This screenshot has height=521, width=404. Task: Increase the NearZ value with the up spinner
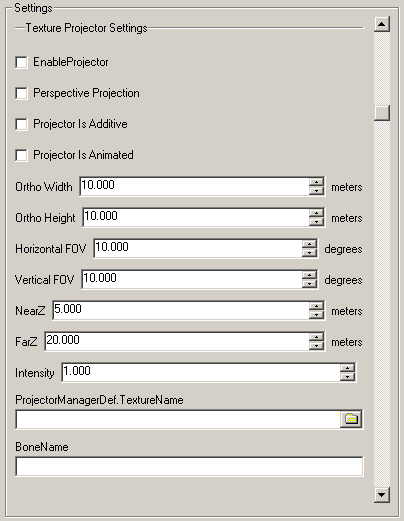coord(316,306)
